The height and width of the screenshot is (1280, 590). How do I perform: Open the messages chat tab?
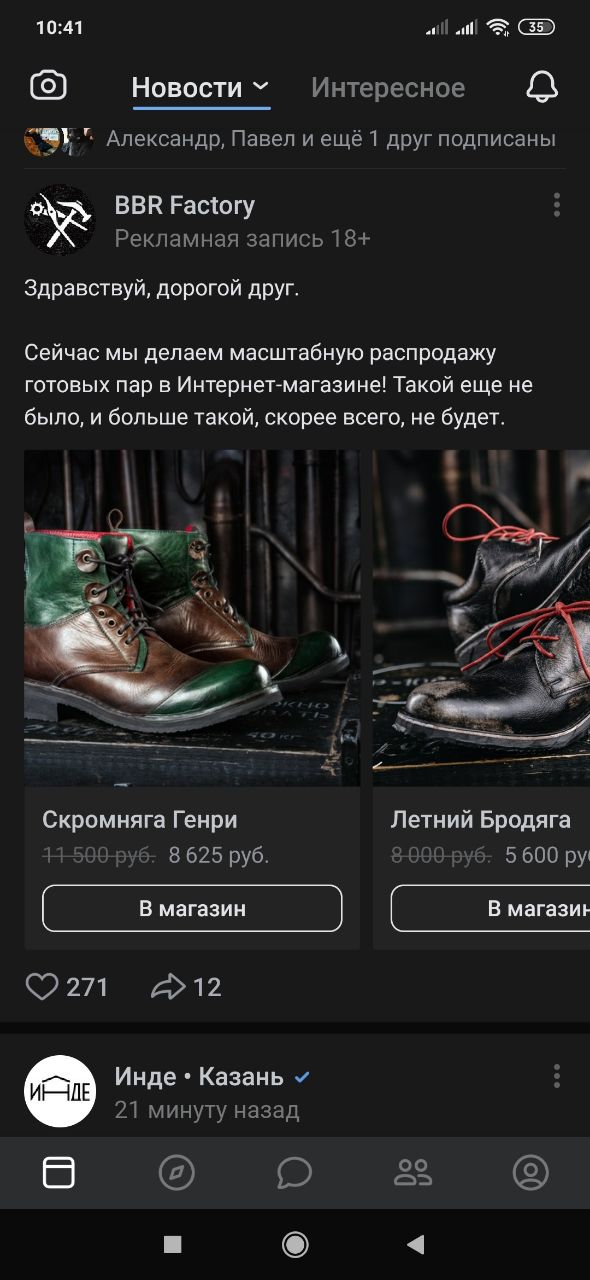(x=295, y=1172)
